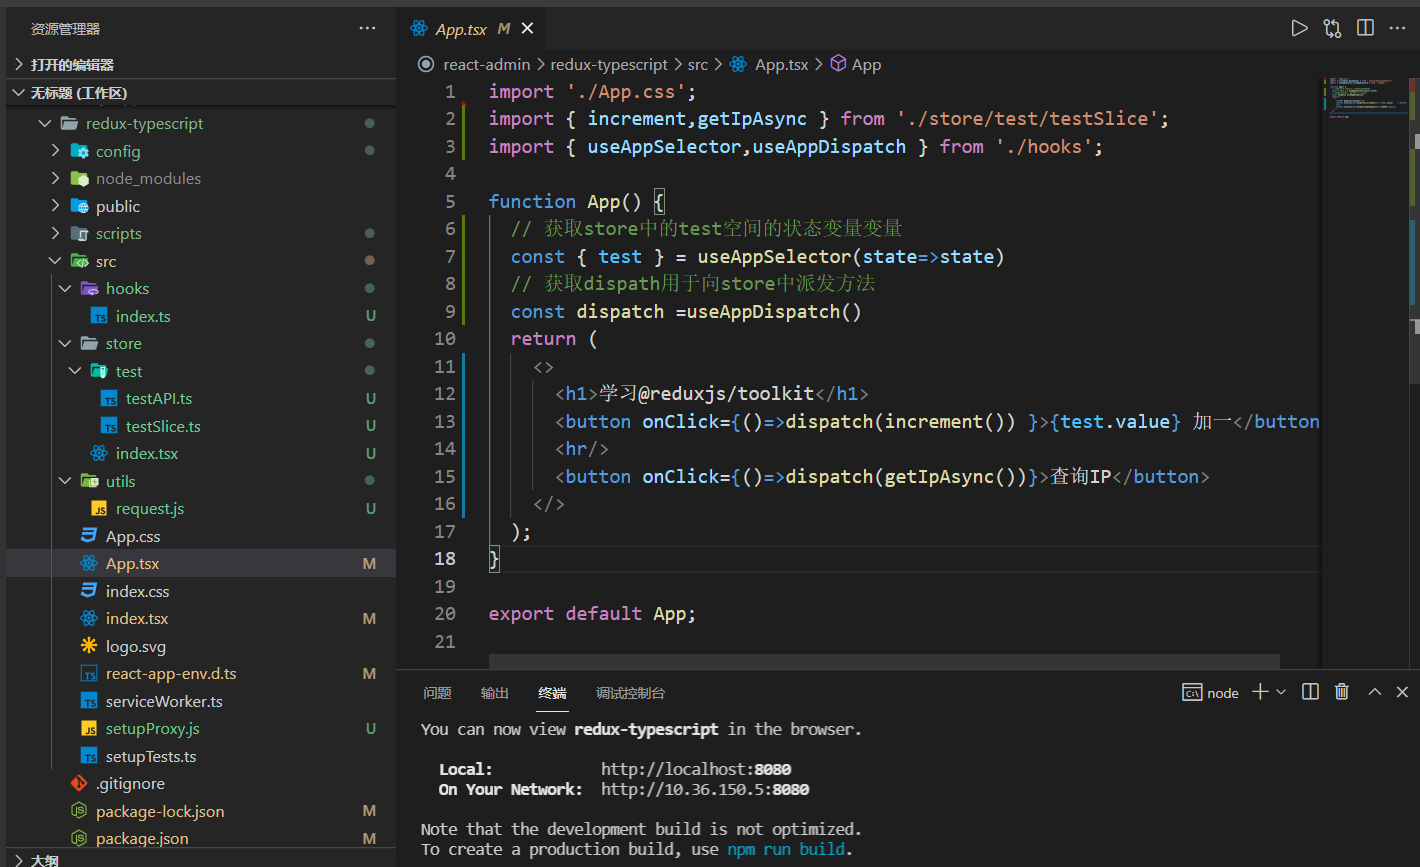Click the .gitignore git icon
Image resolution: width=1420 pixels, height=867 pixels.
click(x=79, y=783)
